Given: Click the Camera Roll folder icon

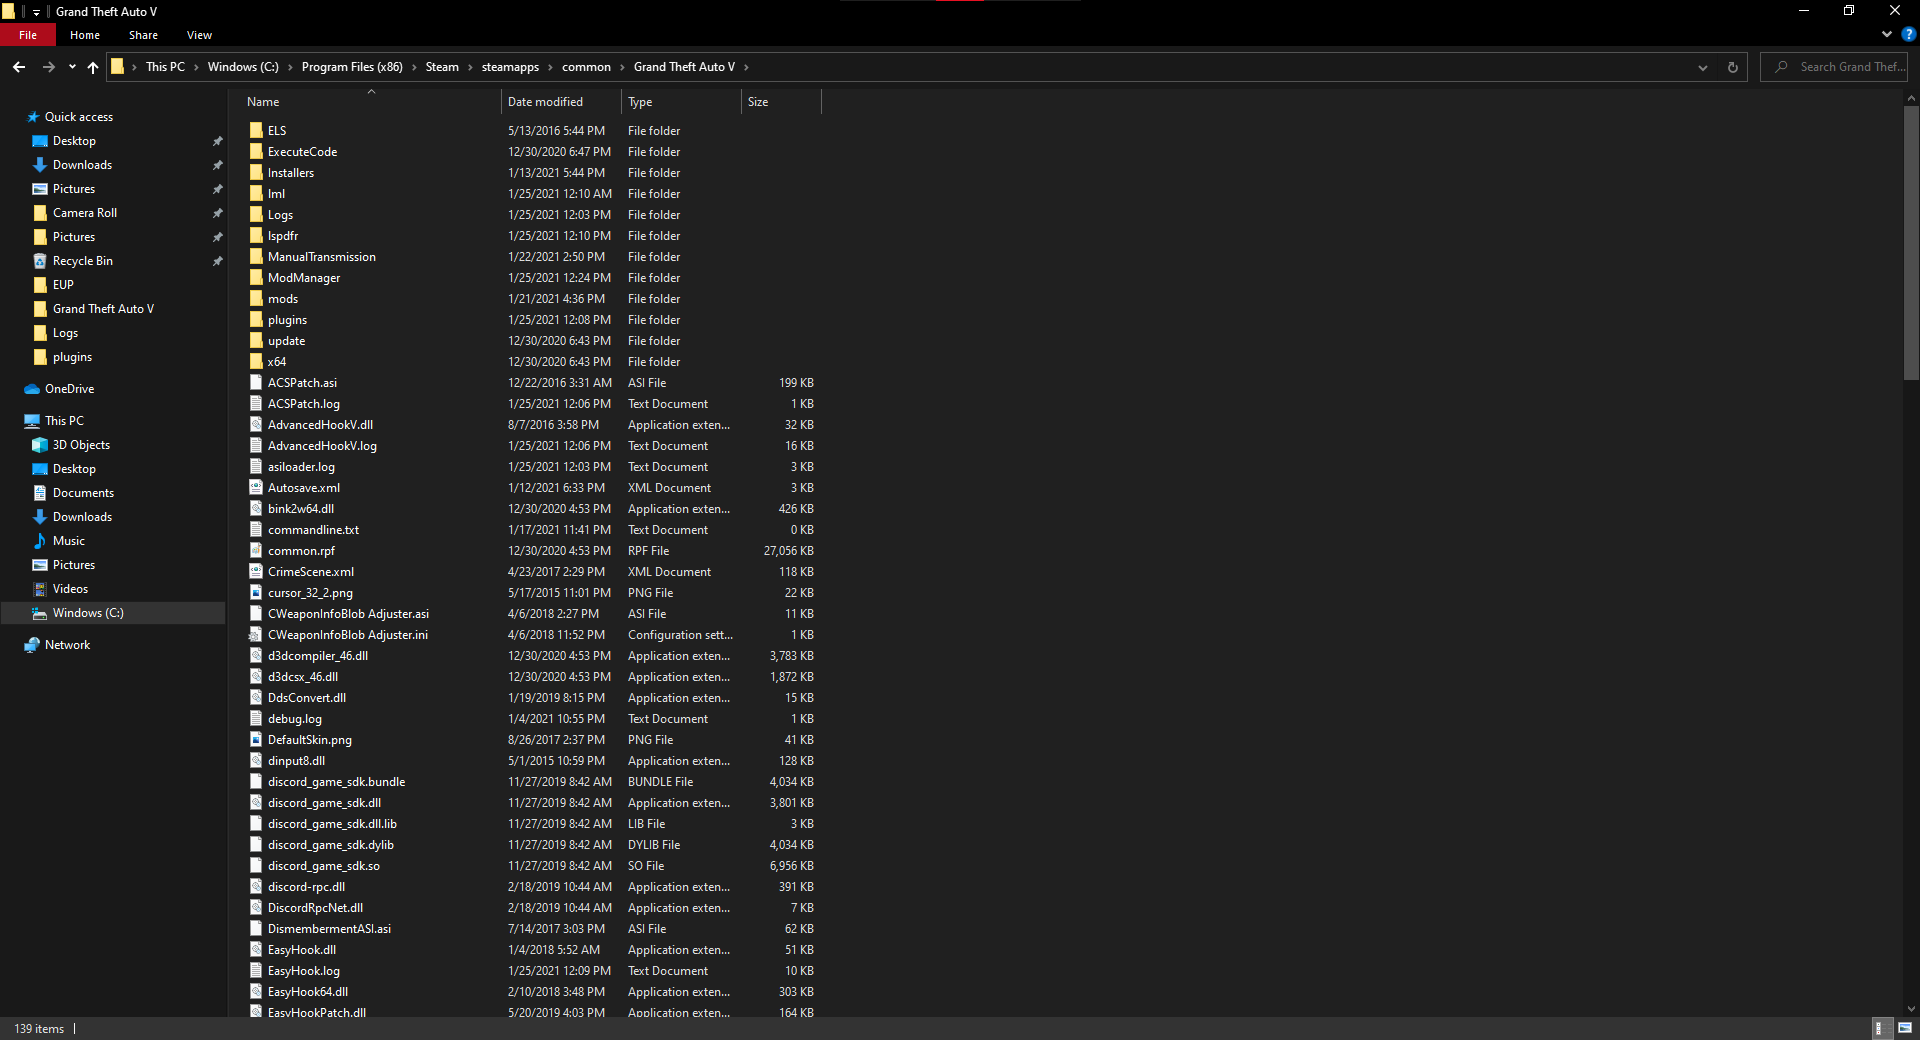Looking at the screenshot, I should pyautogui.click(x=40, y=213).
